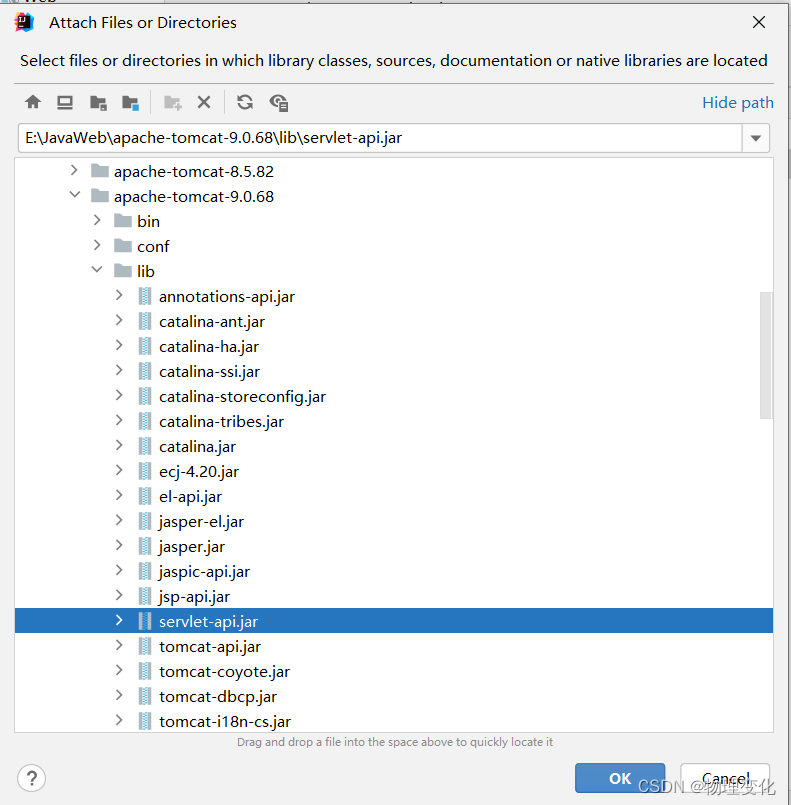Expand tomcat-coyote.jar contents
Screen dimensions: 791x805
119,670
